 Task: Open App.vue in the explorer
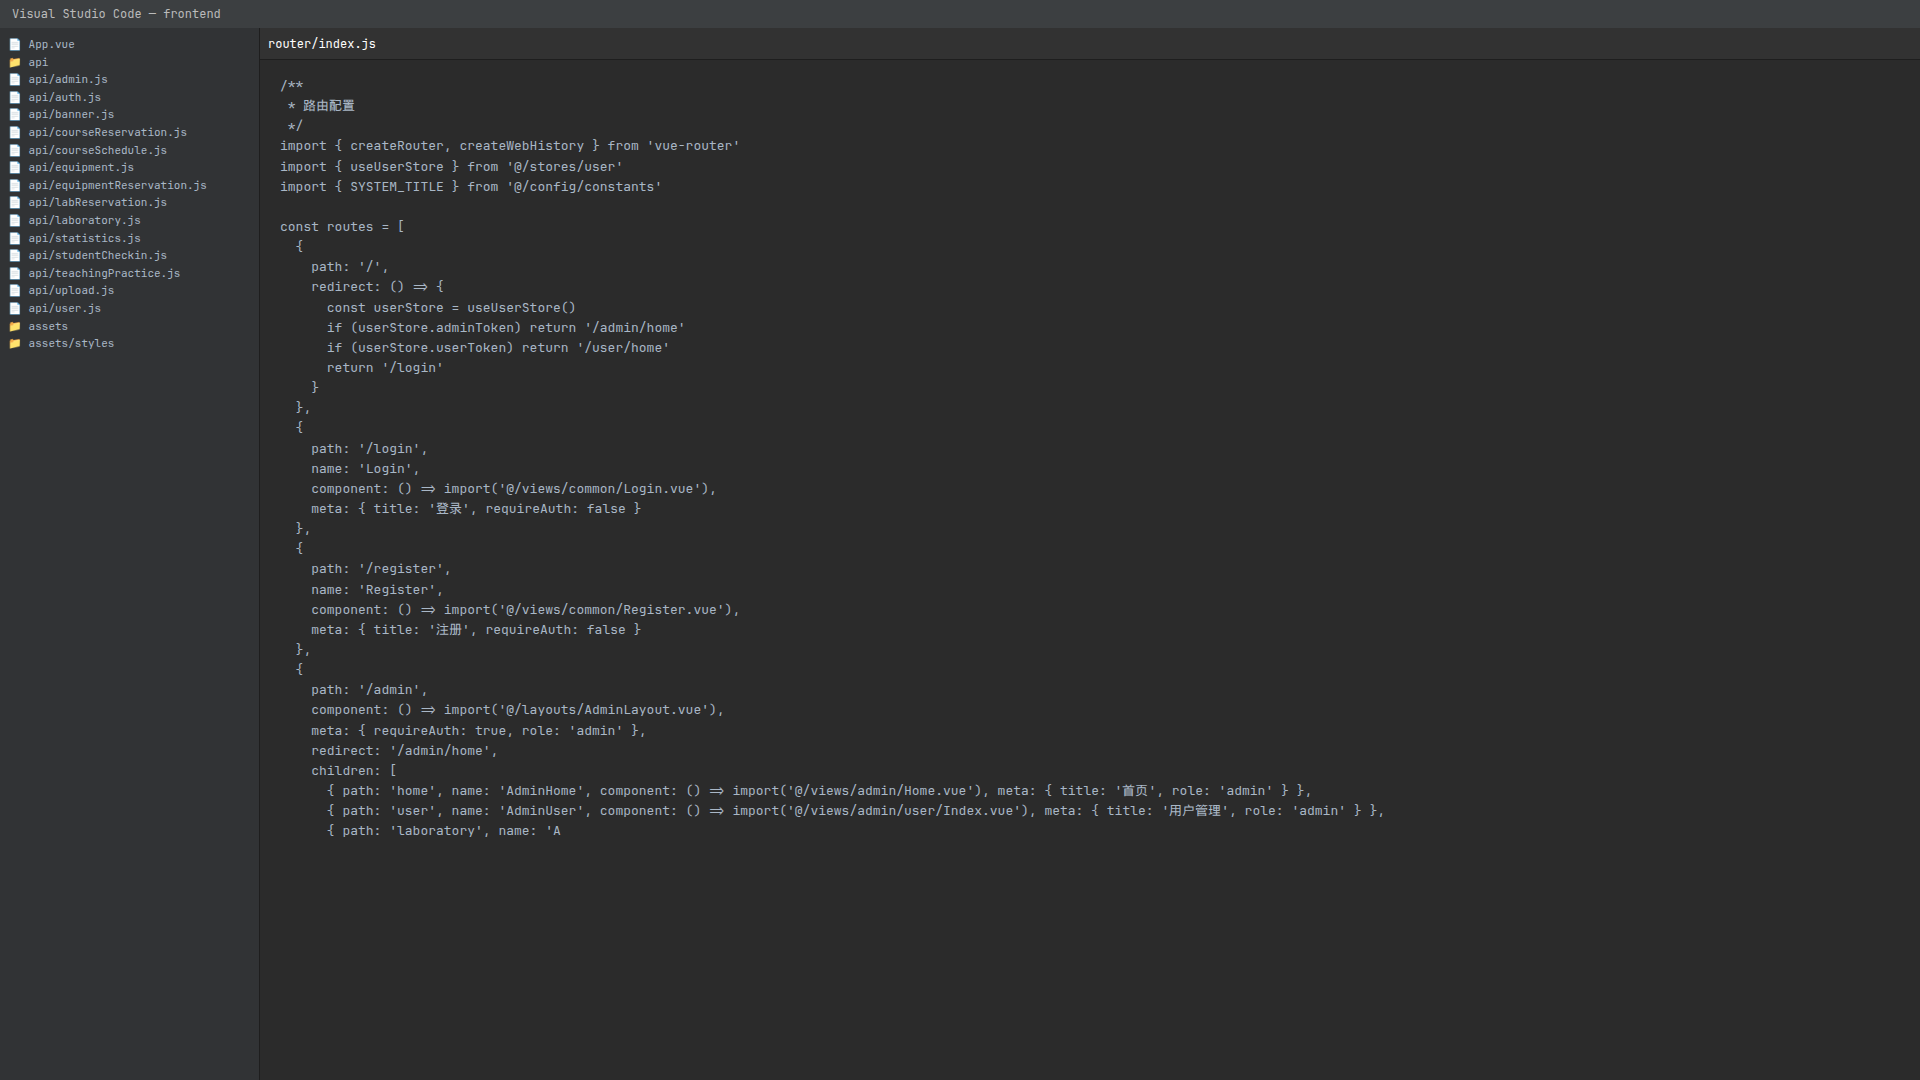(51, 45)
